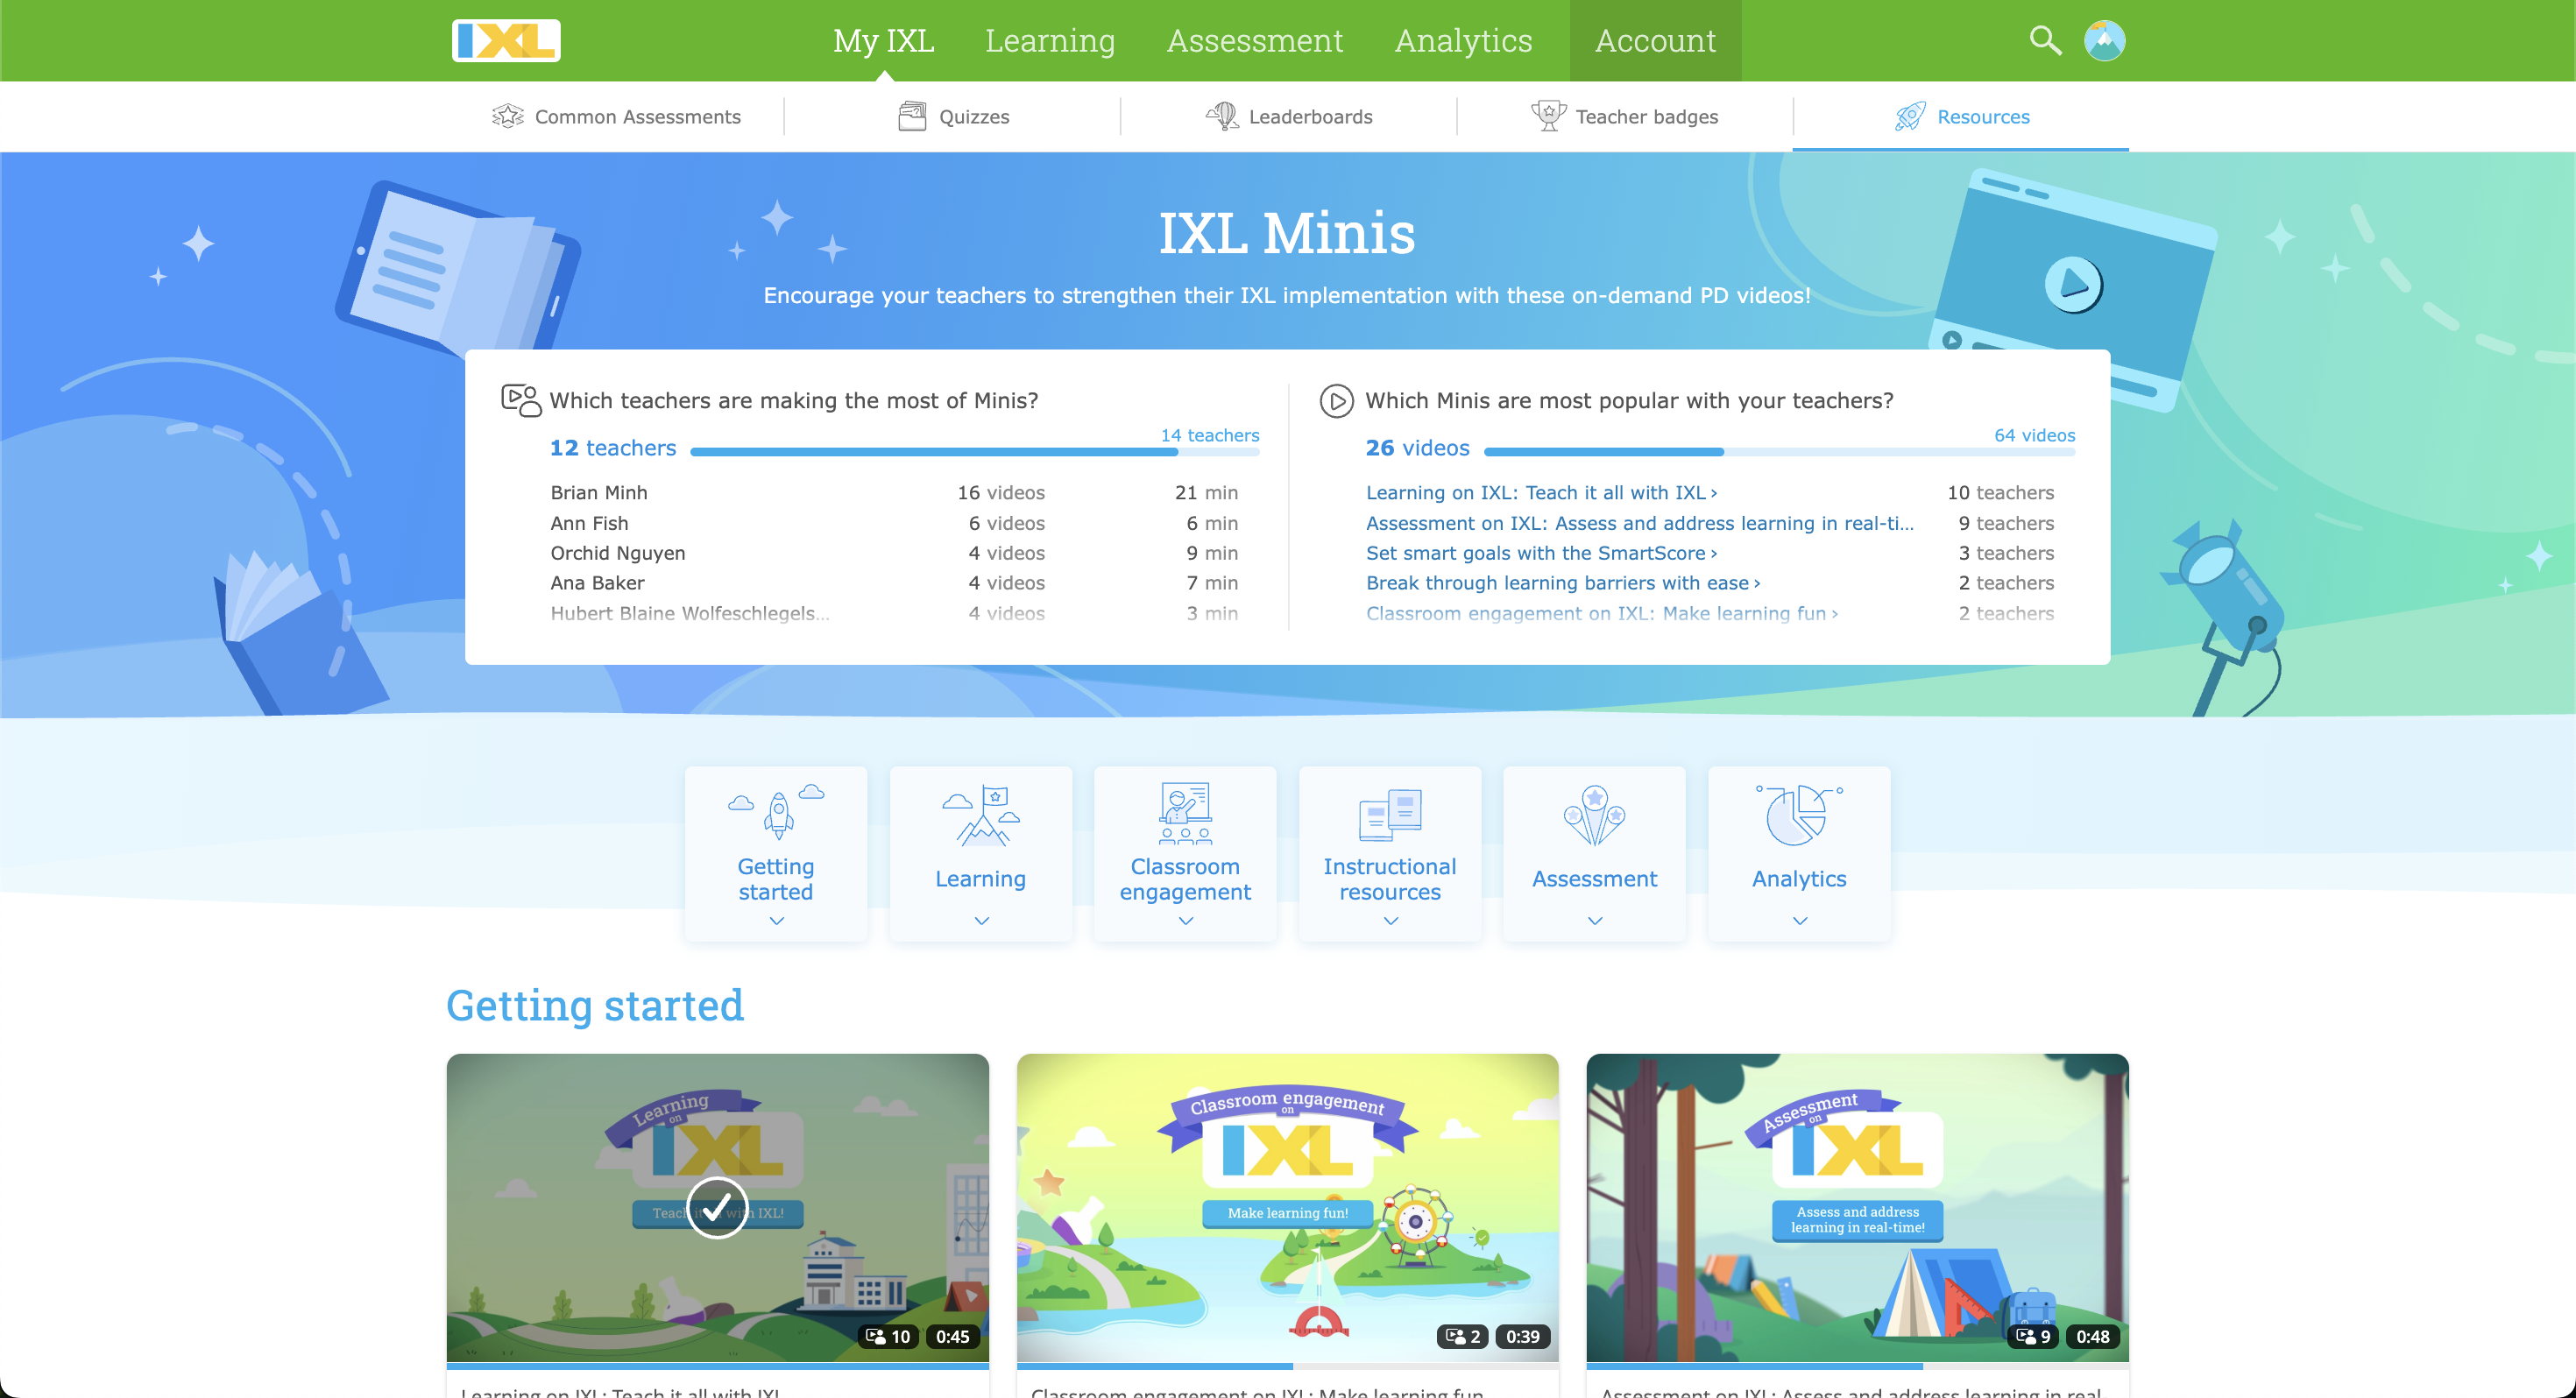Click the Quizzes icon
This screenshot has width=2576, height=1398.
912,116
